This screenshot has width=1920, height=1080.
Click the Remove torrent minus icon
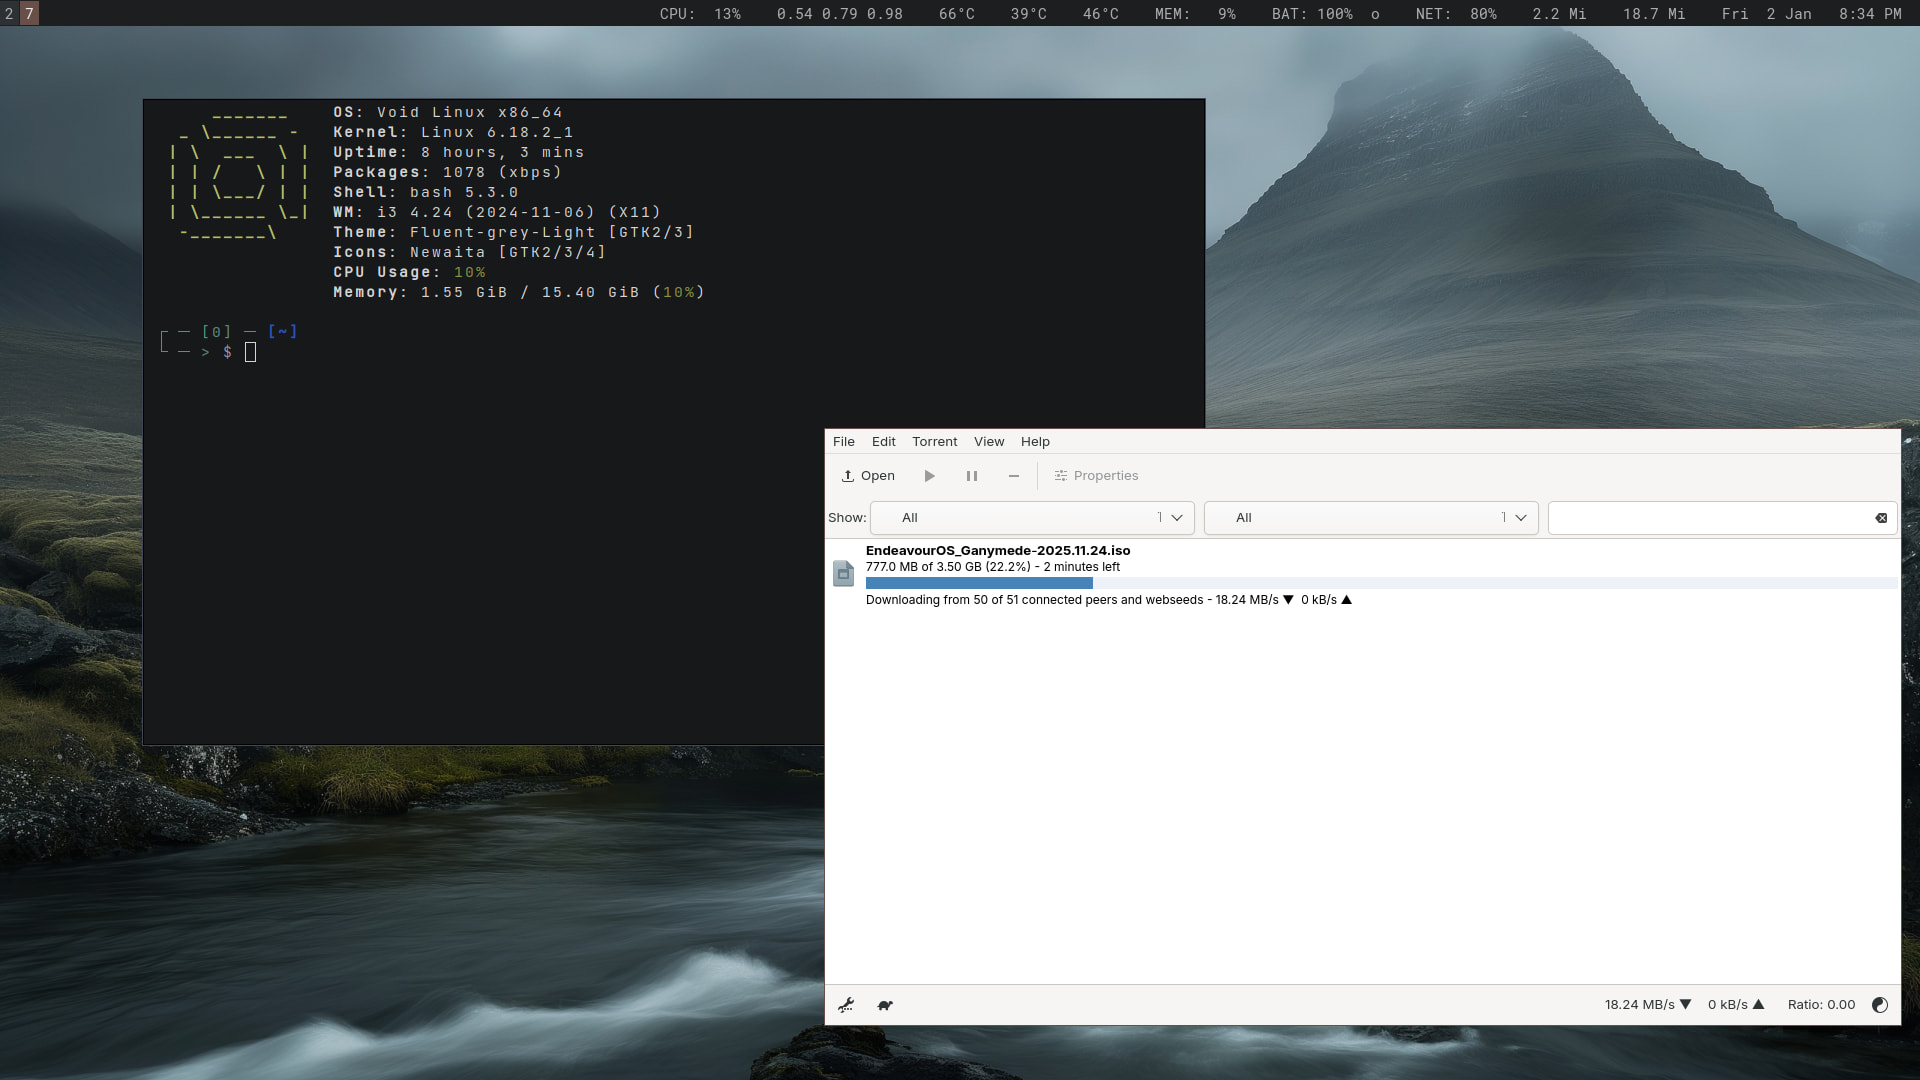1013,476
